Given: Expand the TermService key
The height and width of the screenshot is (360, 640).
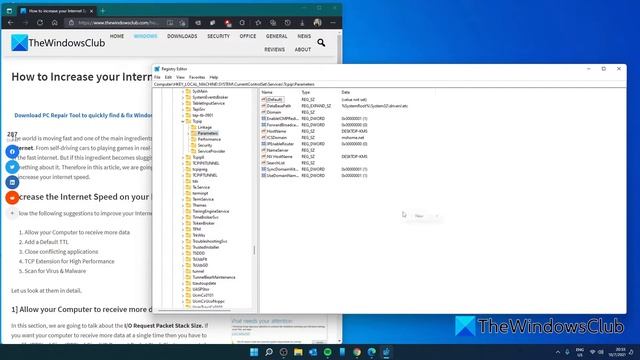Looking at the screenshot, I should 183,199.
